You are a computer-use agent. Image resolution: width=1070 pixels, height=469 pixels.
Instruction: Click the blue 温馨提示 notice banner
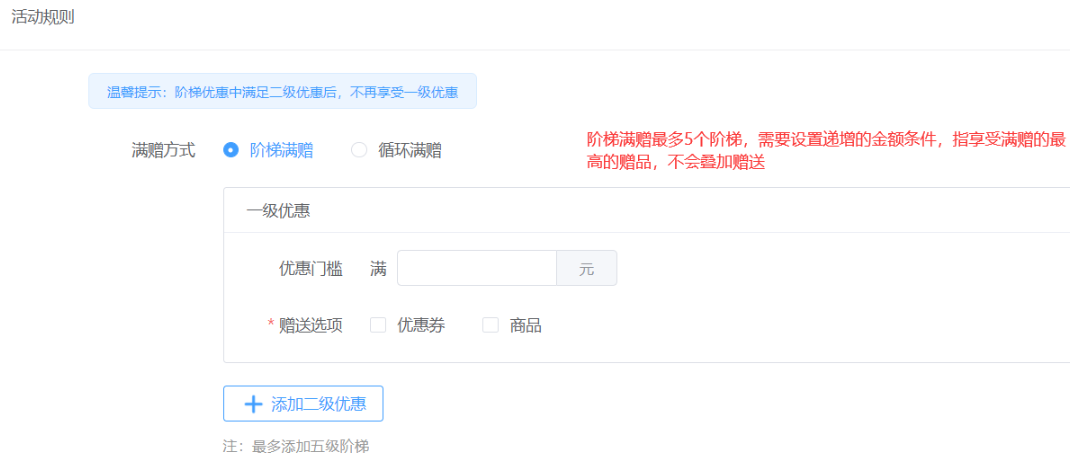point(283,91)
